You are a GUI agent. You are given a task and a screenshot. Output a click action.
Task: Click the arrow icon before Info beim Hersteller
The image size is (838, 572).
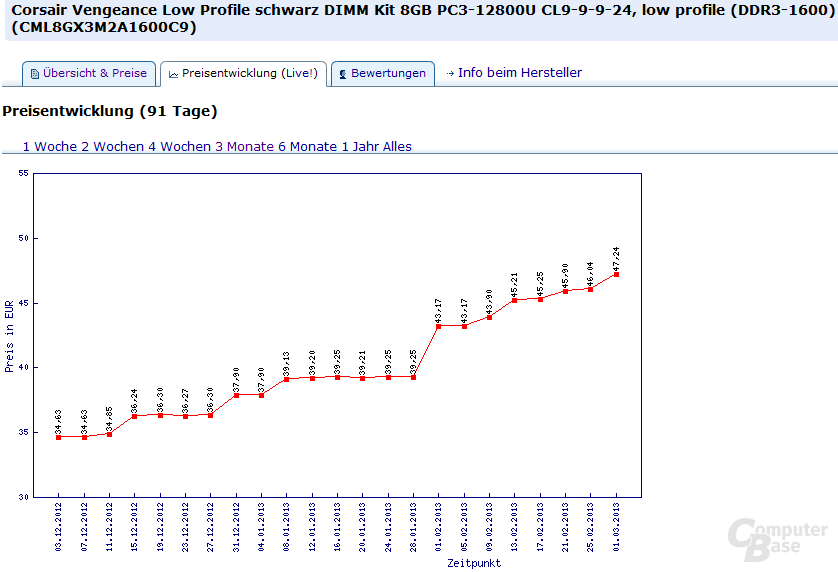pyautogui.click(x=450, y=73)
